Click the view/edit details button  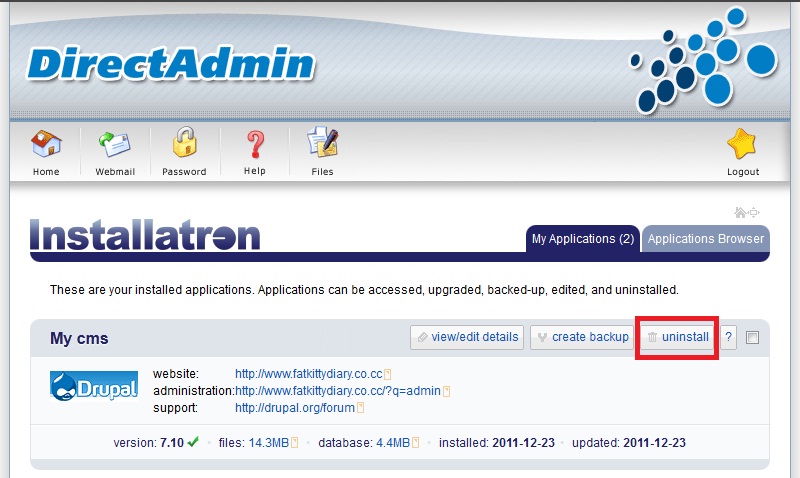(467, 337)
